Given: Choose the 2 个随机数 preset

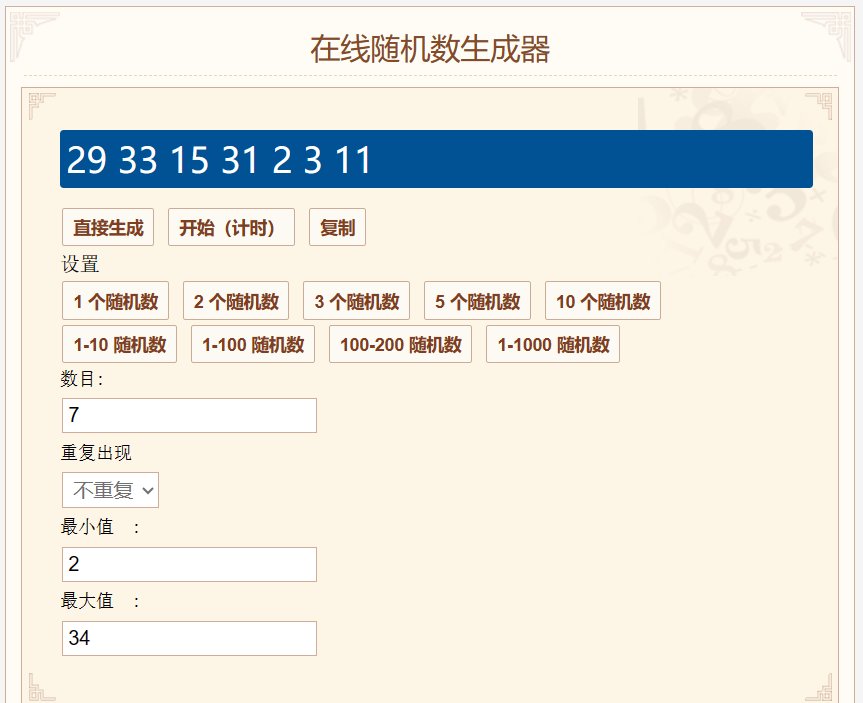Looking at the screenshot, I should click(236, 301).
